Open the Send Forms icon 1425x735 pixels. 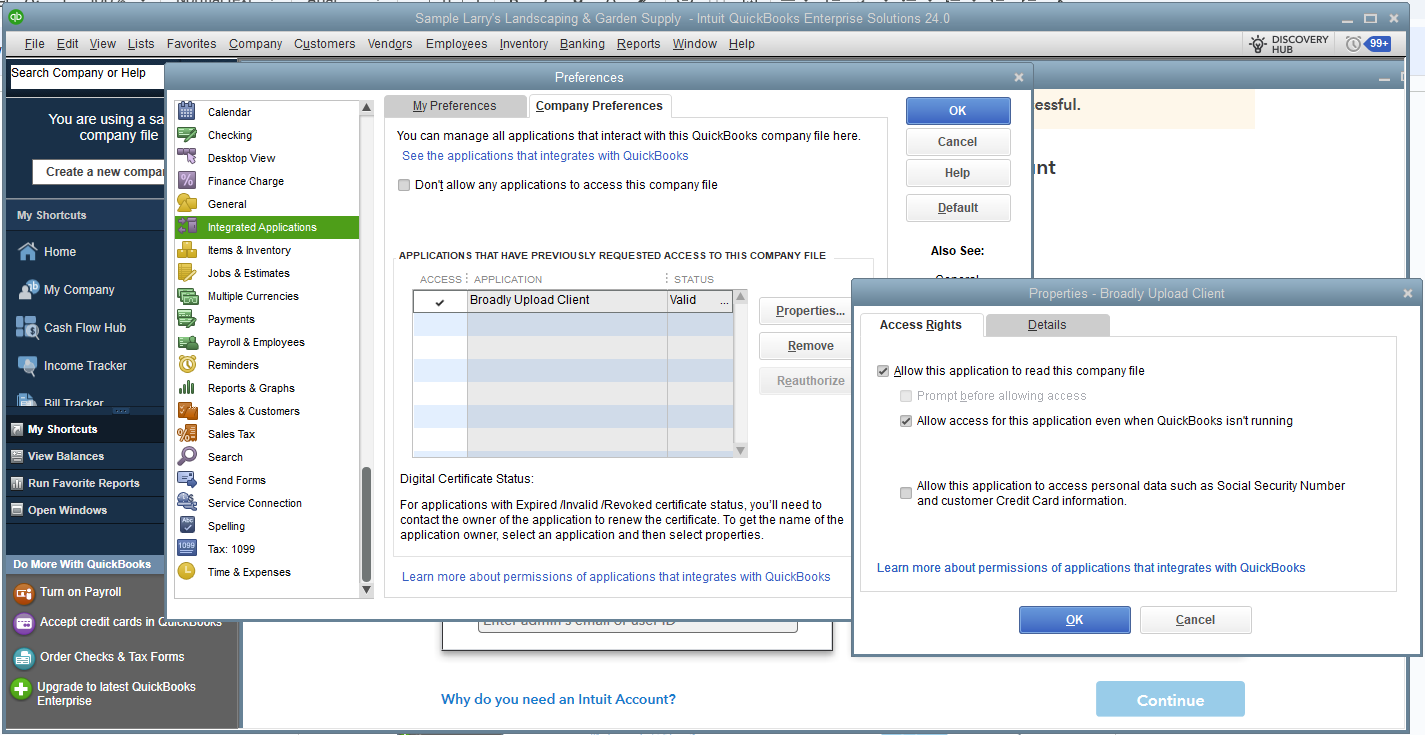pyautogui.click(x=187, y=480)
